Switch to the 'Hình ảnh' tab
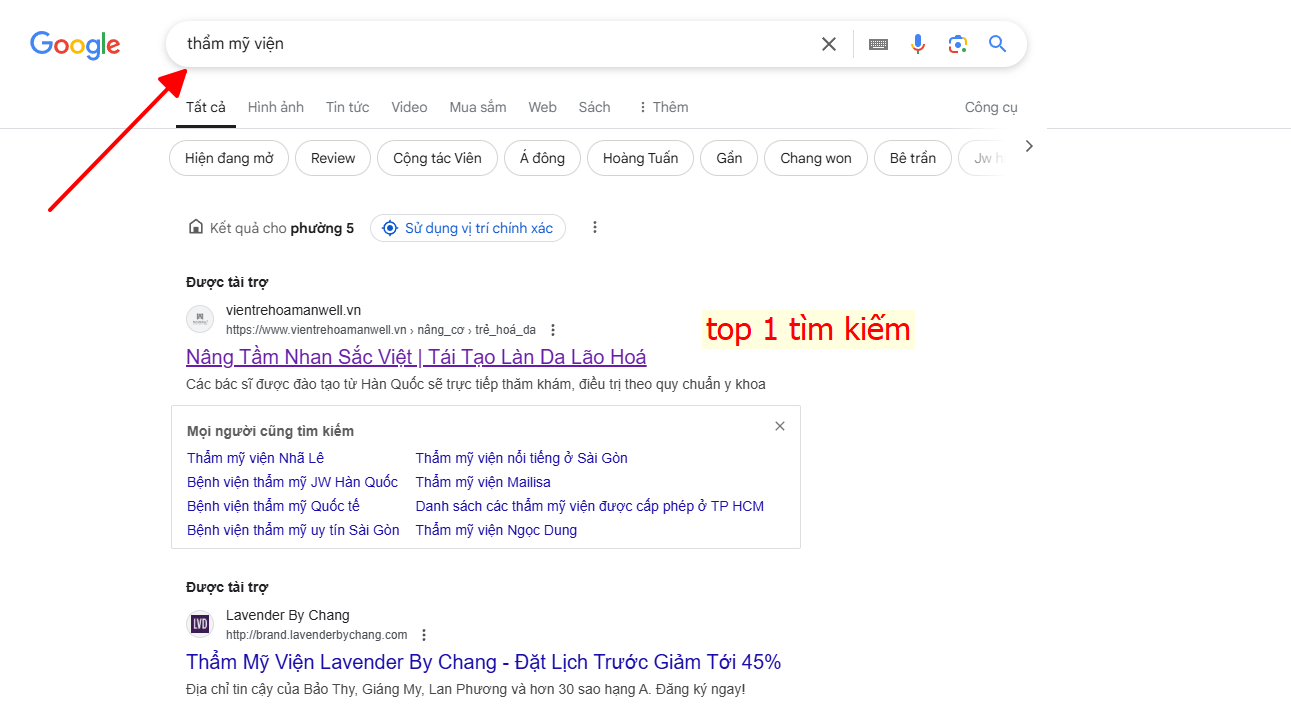 [x=276, y=107]
